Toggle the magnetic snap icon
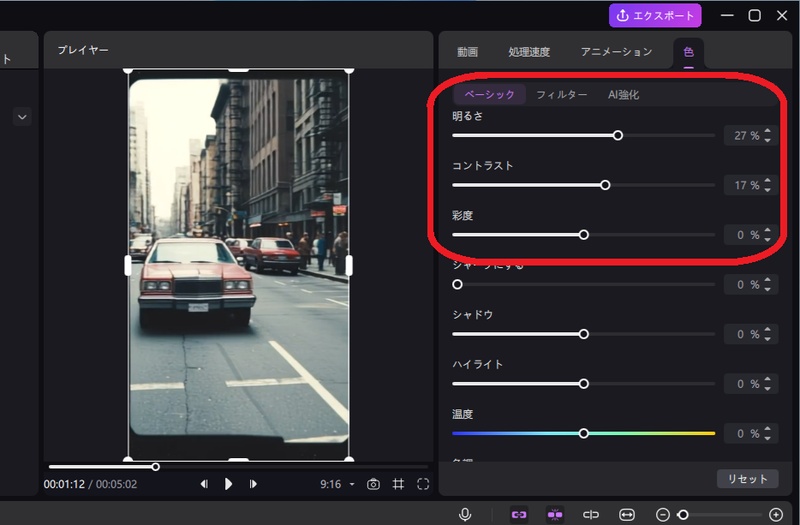 [x=555, y=514]
